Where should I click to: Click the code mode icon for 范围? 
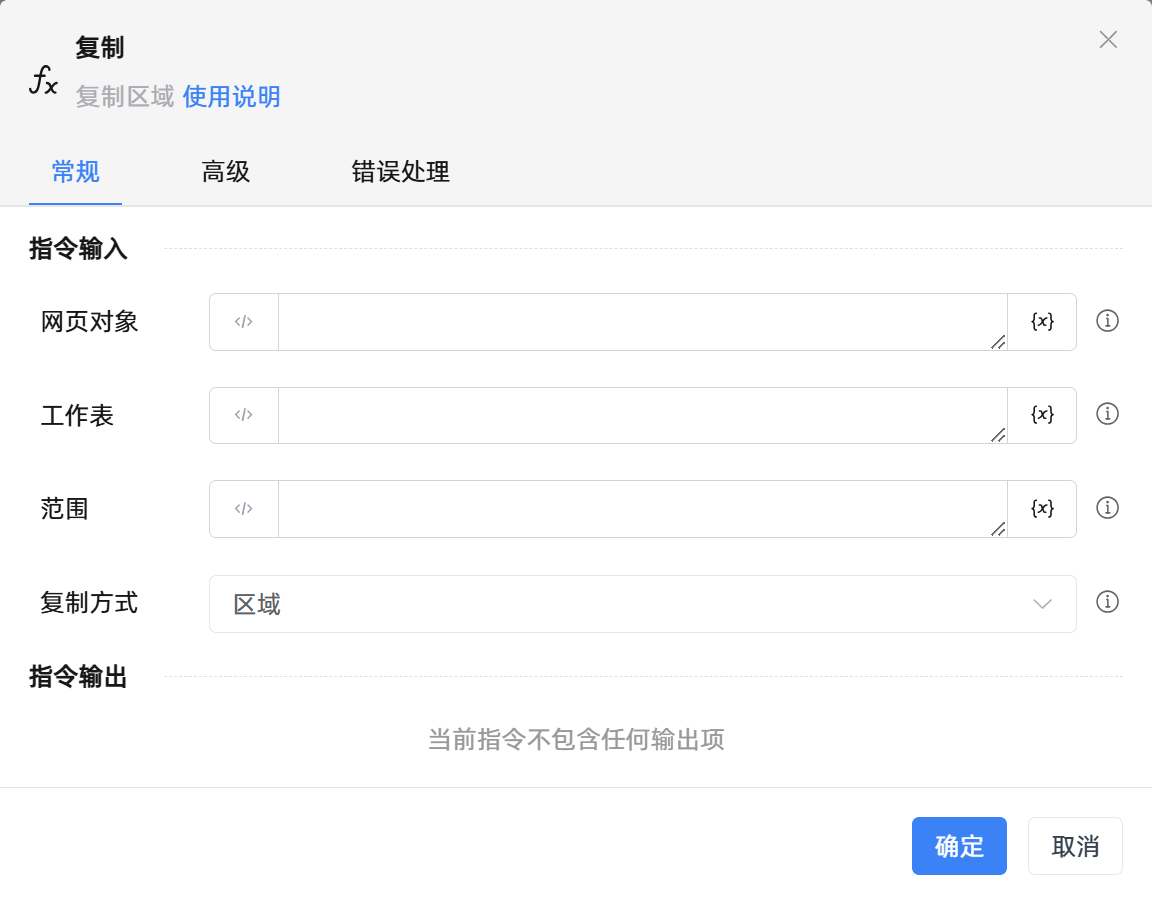[x=244, y=509]
